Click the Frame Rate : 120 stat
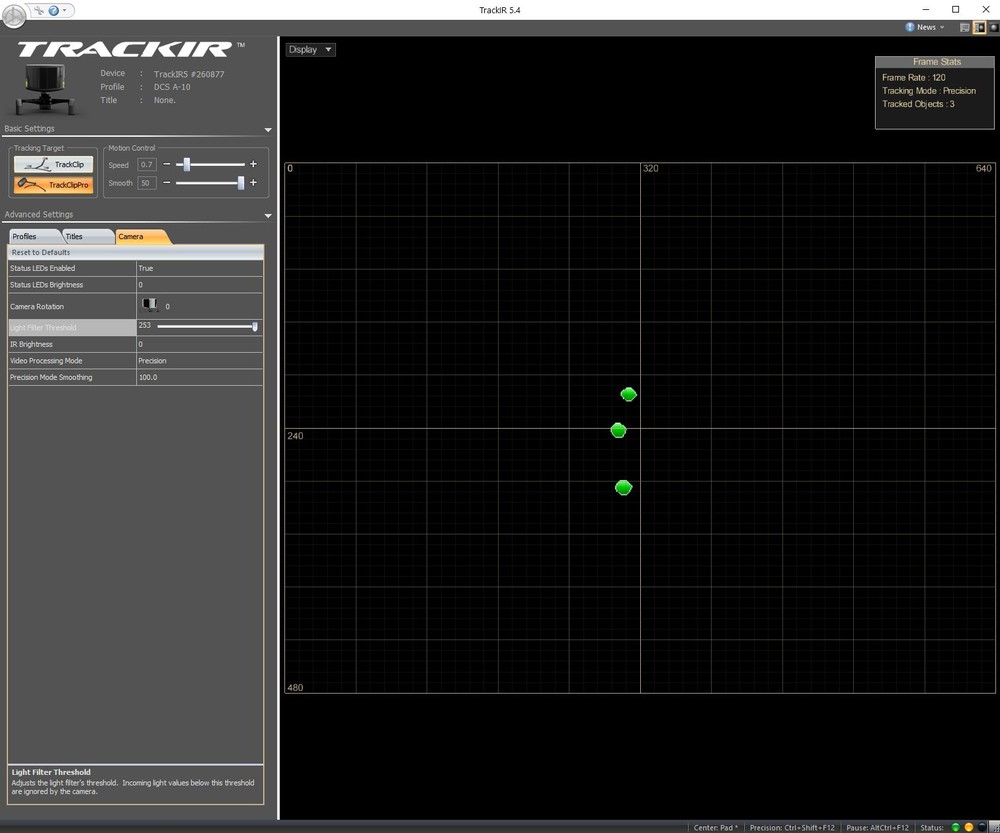Image resolution: width=1000 pixels, height=833 pixels. (913, 77)
